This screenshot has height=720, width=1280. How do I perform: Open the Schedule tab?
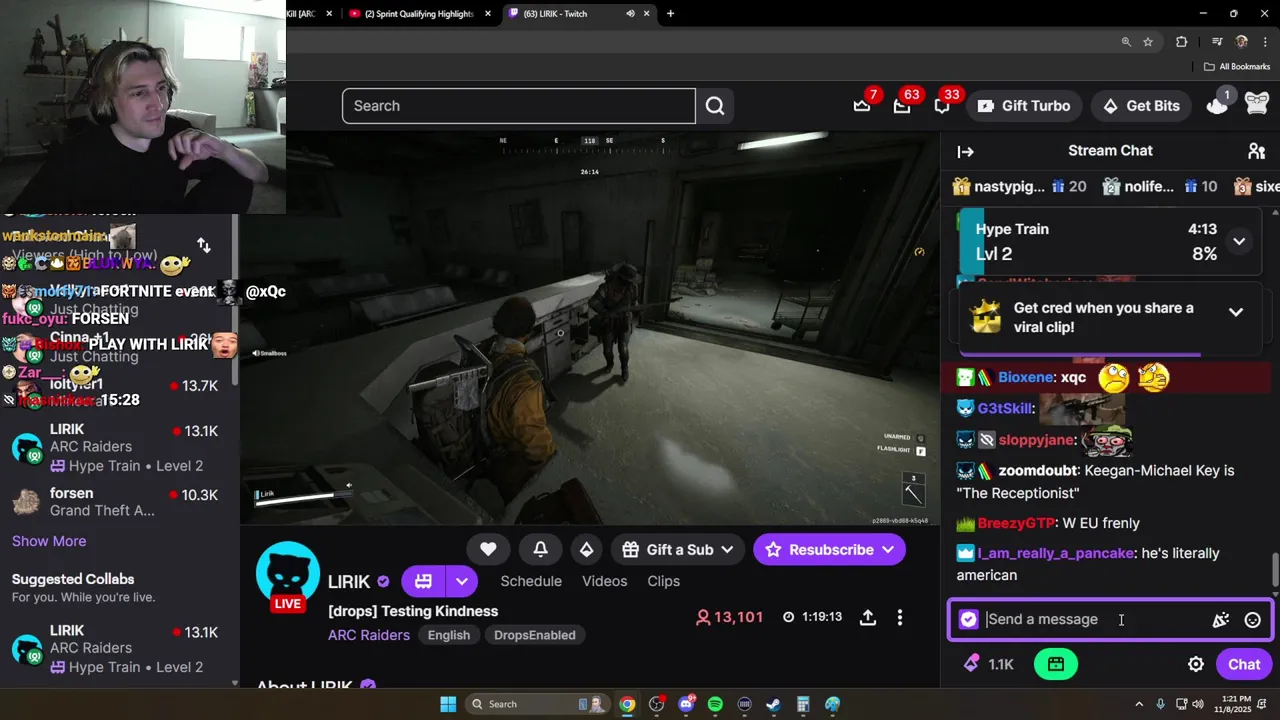click(x=531, y=581)
